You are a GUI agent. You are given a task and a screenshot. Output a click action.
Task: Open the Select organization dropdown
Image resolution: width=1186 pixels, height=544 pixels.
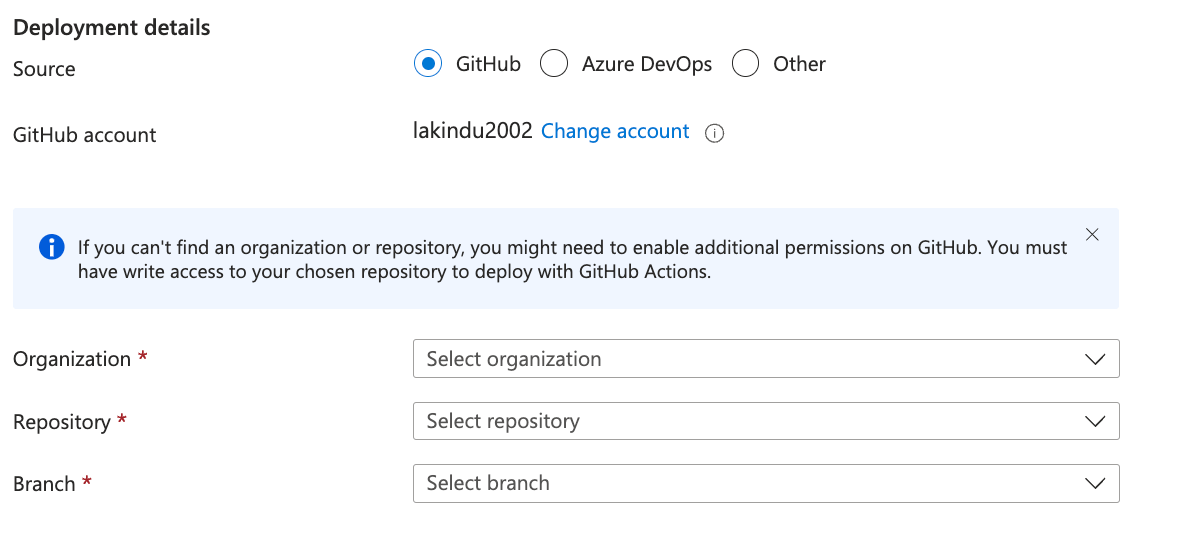(765, 359)
